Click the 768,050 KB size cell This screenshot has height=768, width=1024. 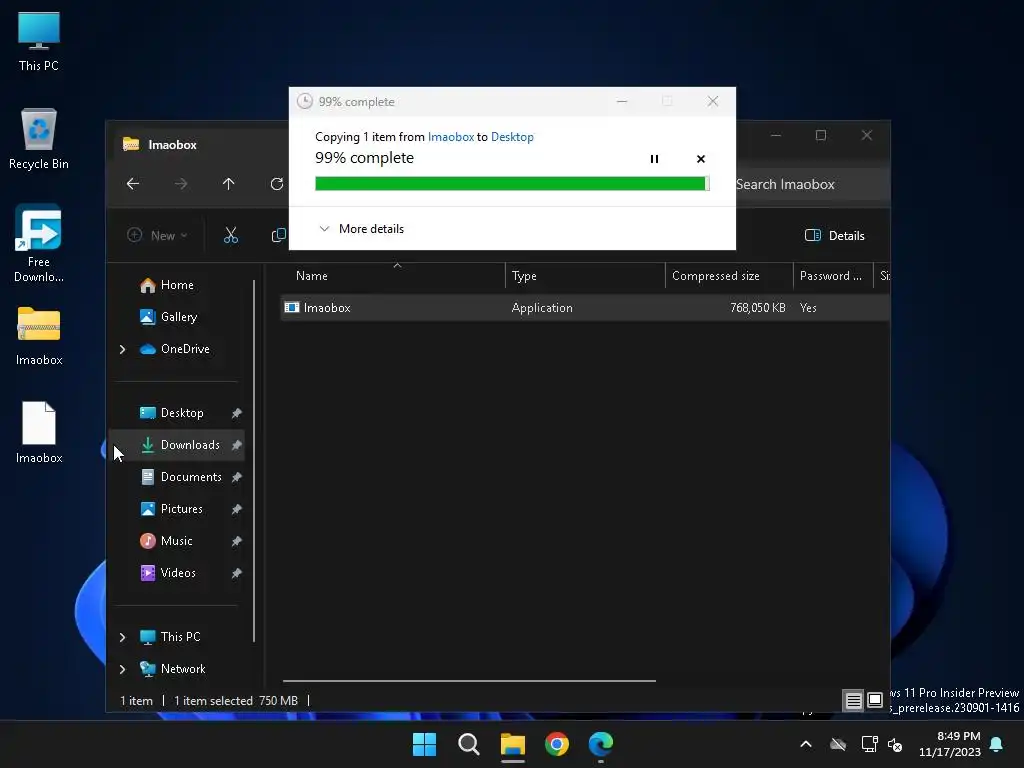(758, 308)
